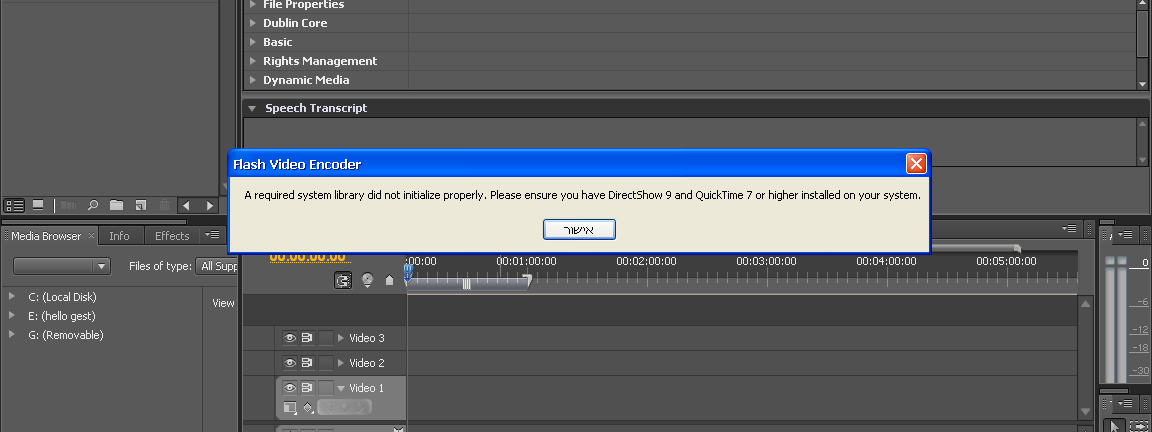The height and width of the screenshot is (432, 1152).
Task: Confirm the error dialog with אישור
Action: coord(579,230)
